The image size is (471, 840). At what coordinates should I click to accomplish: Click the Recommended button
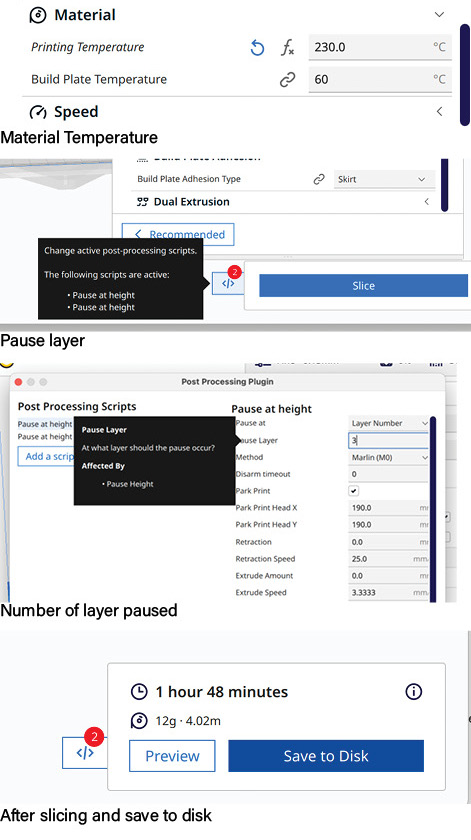[178, 234]
